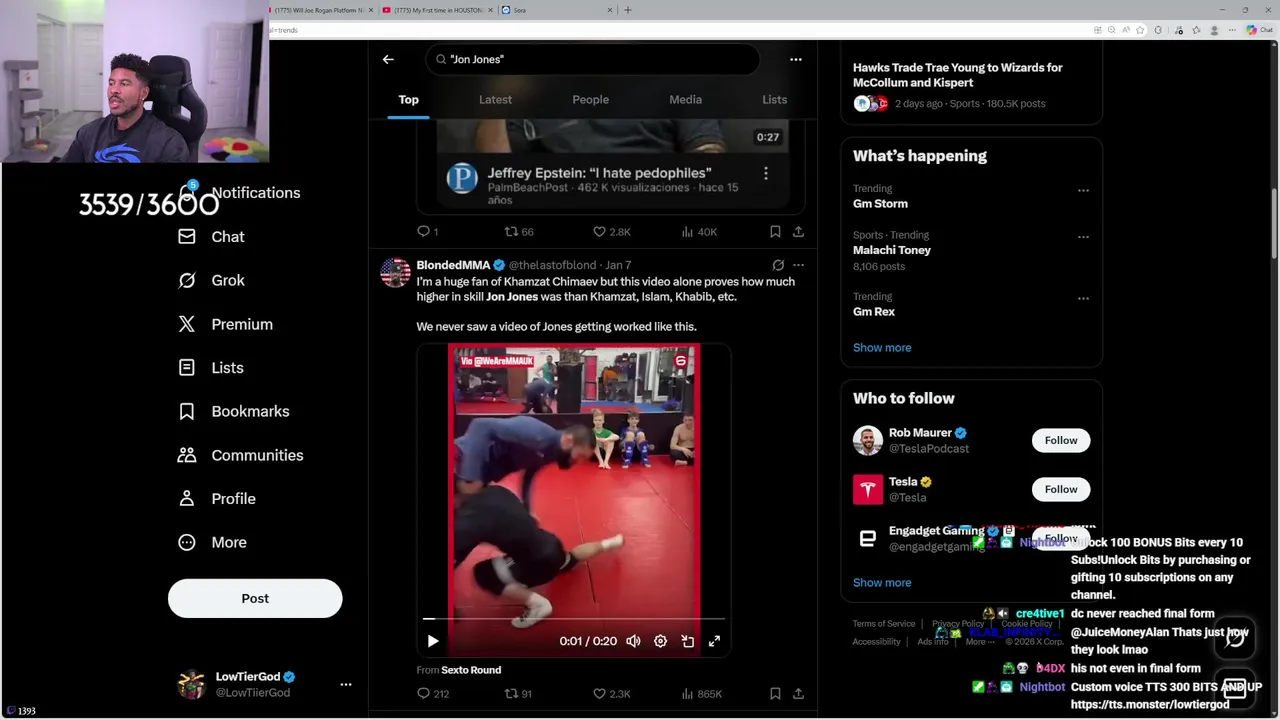Viewport: 1280px width, 720px height.
Task: Go back with the arrow beside search
Action: pos(388,59)
